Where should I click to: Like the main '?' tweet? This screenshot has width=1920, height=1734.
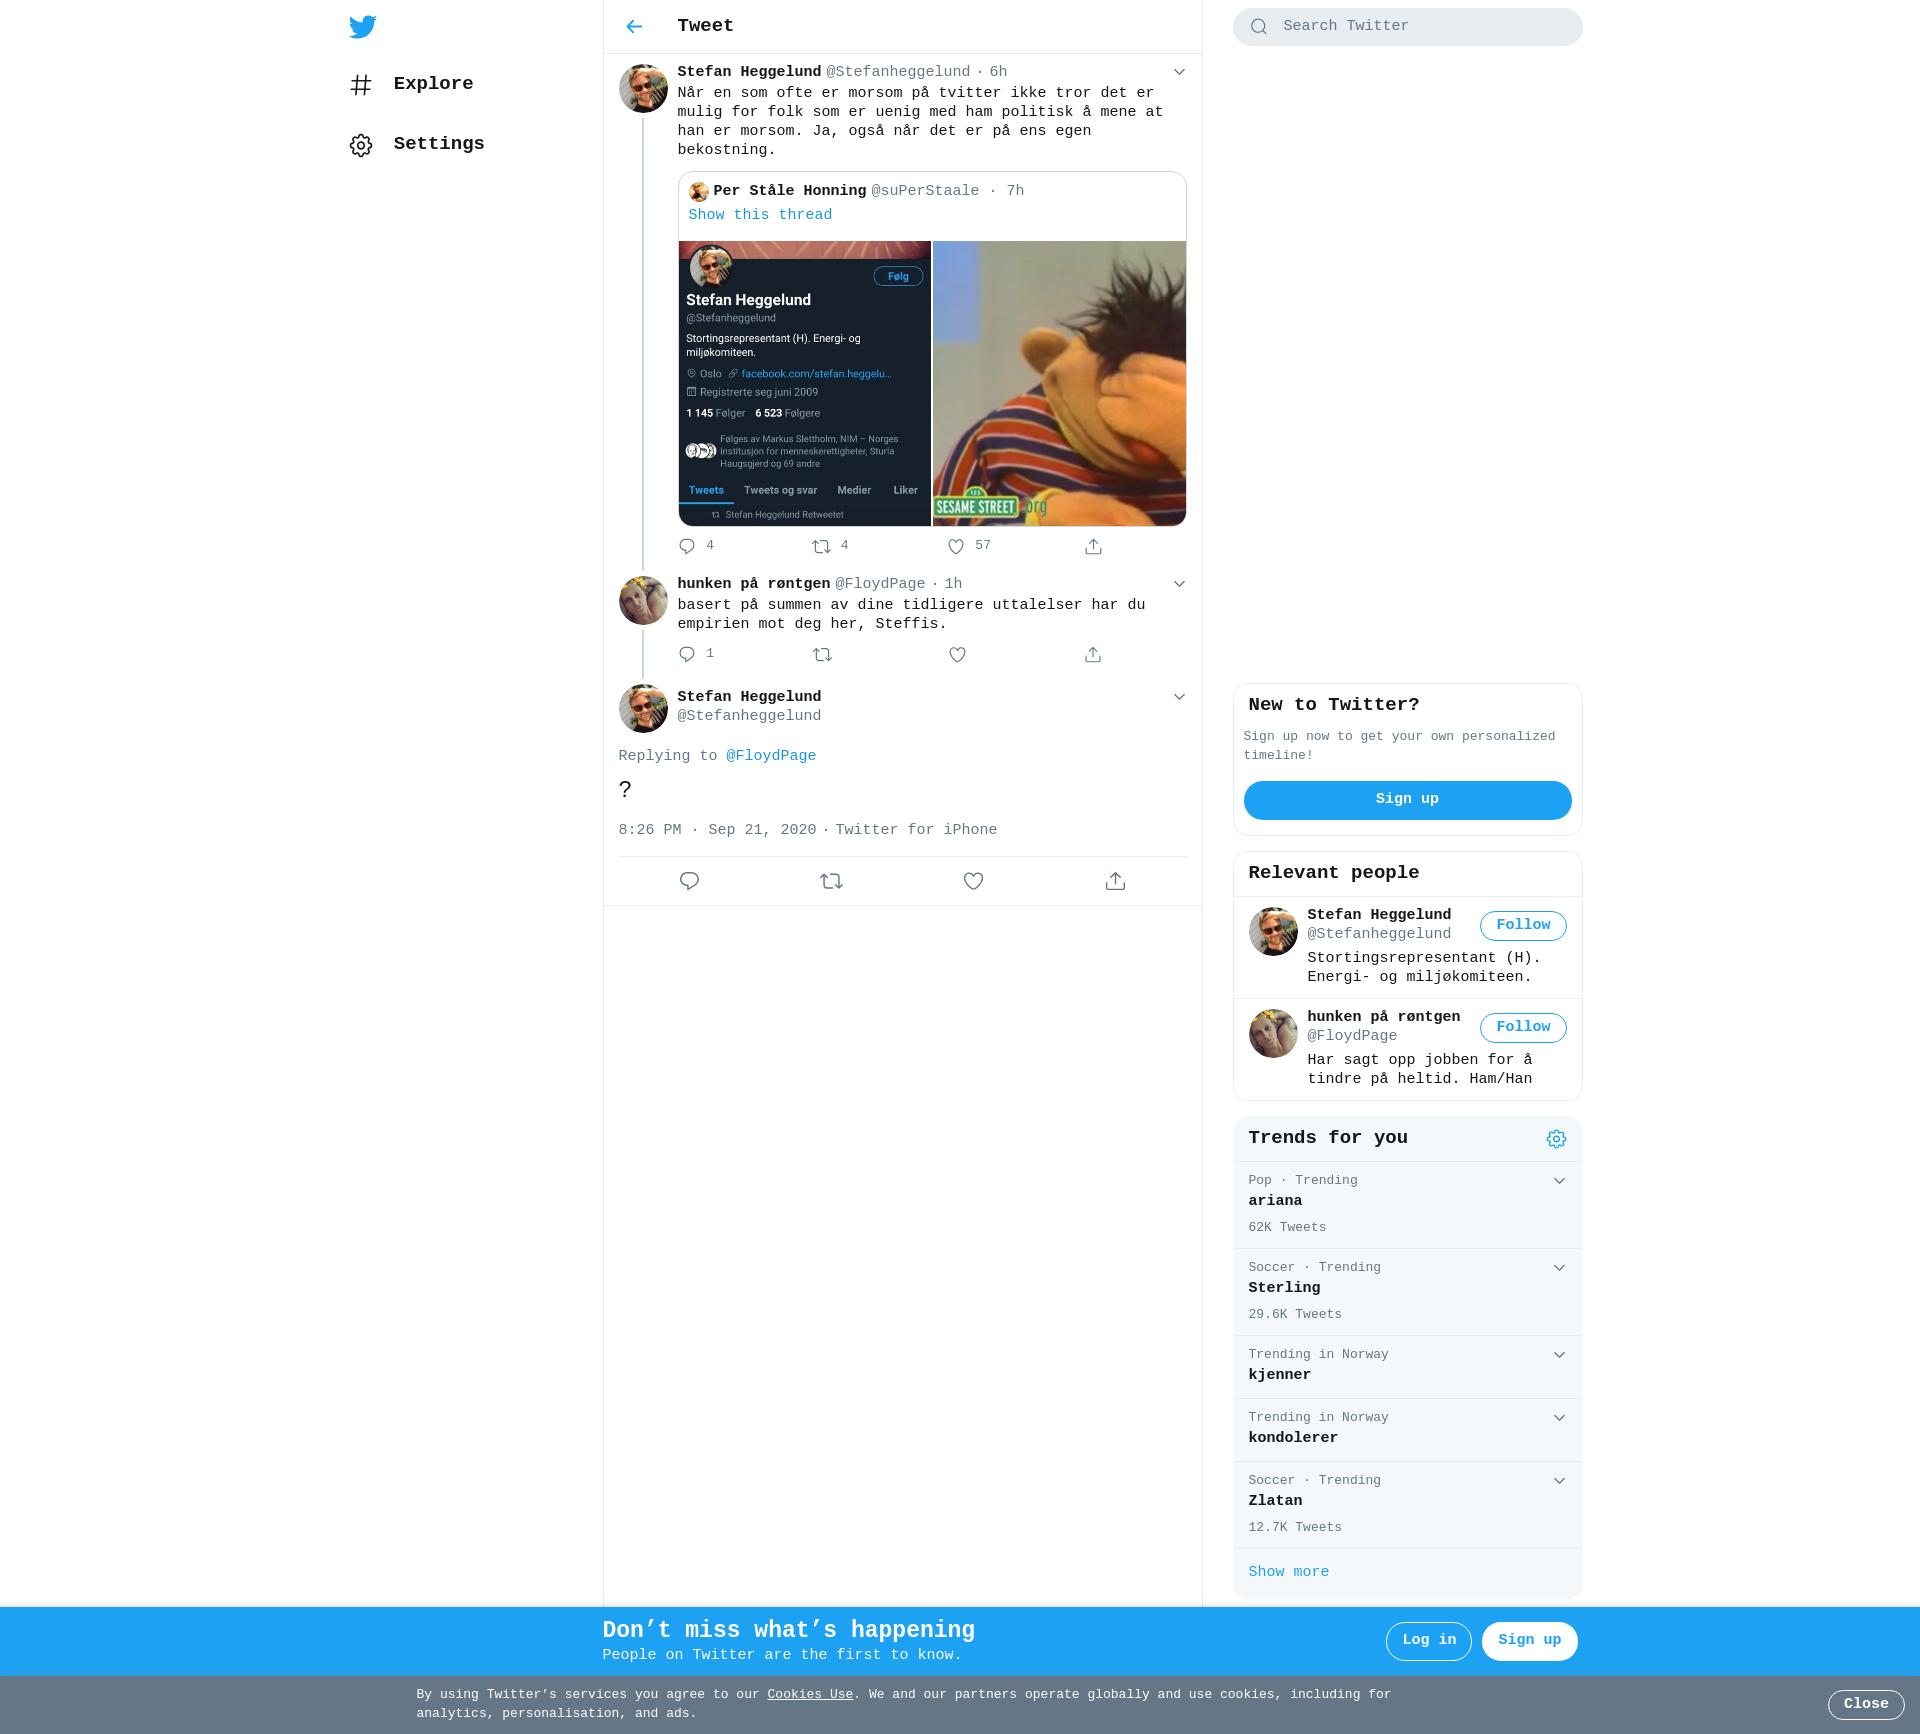point(973,881)
